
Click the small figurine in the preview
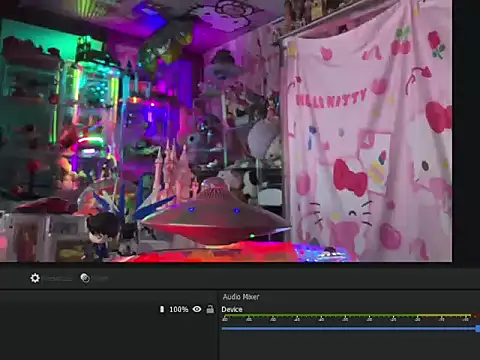click(x=100, y=236)
